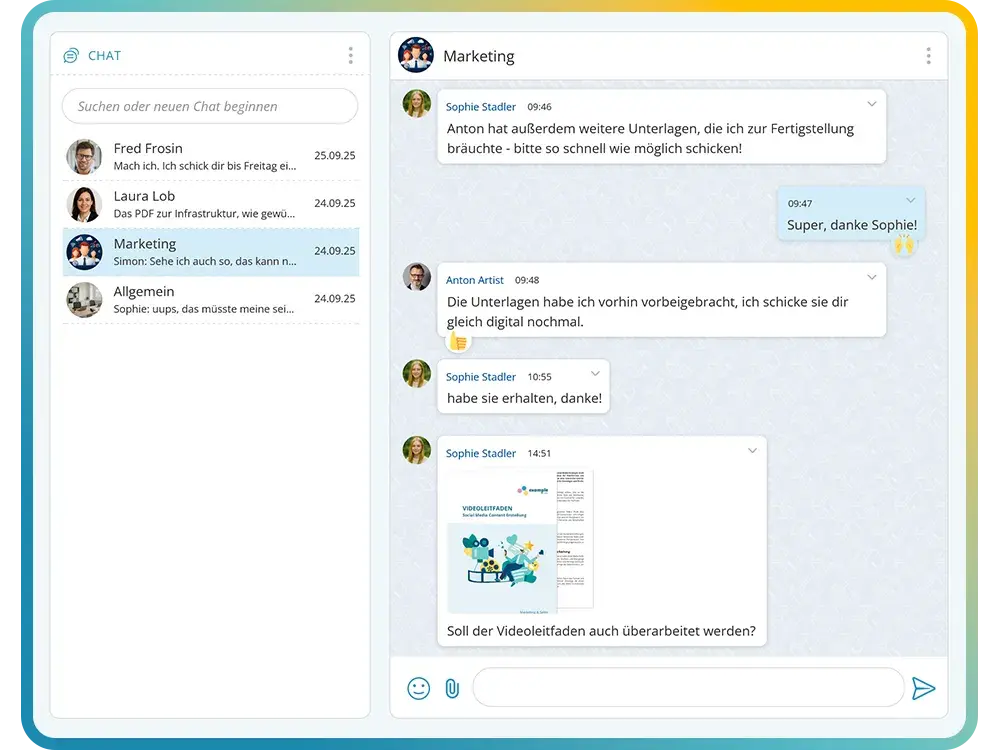Click preview 'Simon: Sehe ich auch so, das kann n...'
This screenshot has width=1000, height=750.
pos(205,261)
